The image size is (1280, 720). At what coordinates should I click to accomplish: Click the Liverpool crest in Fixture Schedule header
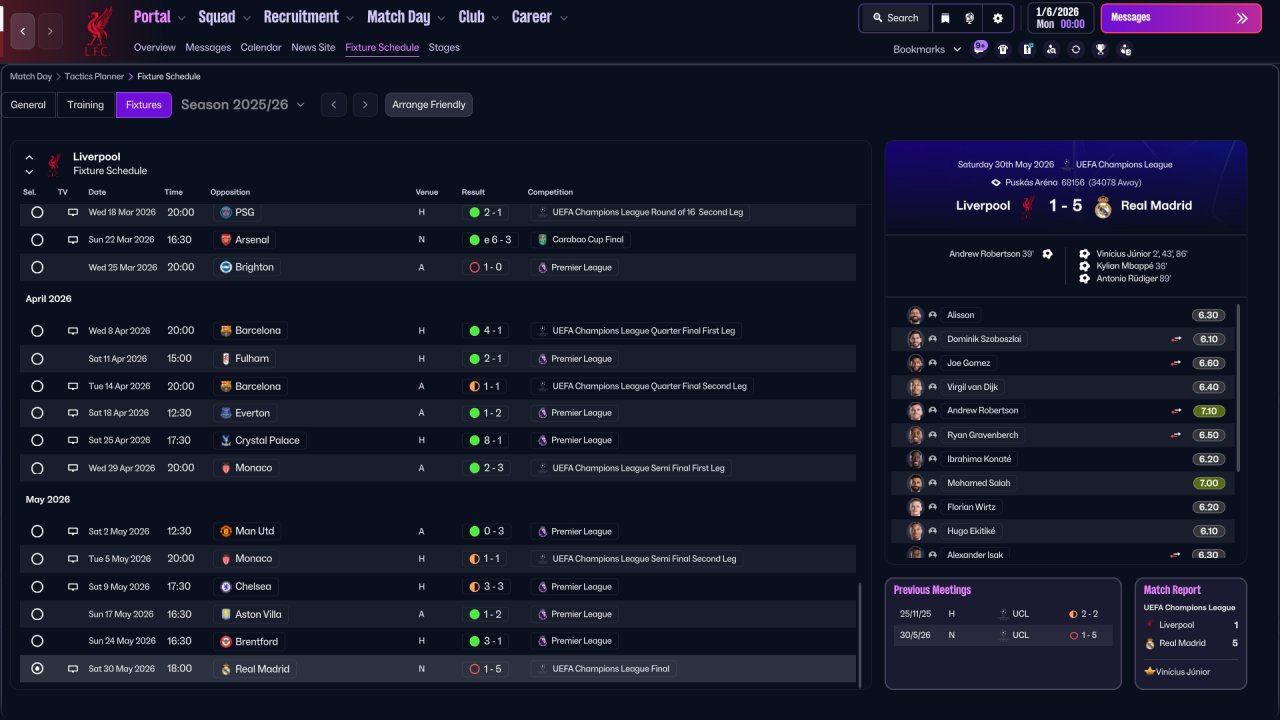pos(54,164)
